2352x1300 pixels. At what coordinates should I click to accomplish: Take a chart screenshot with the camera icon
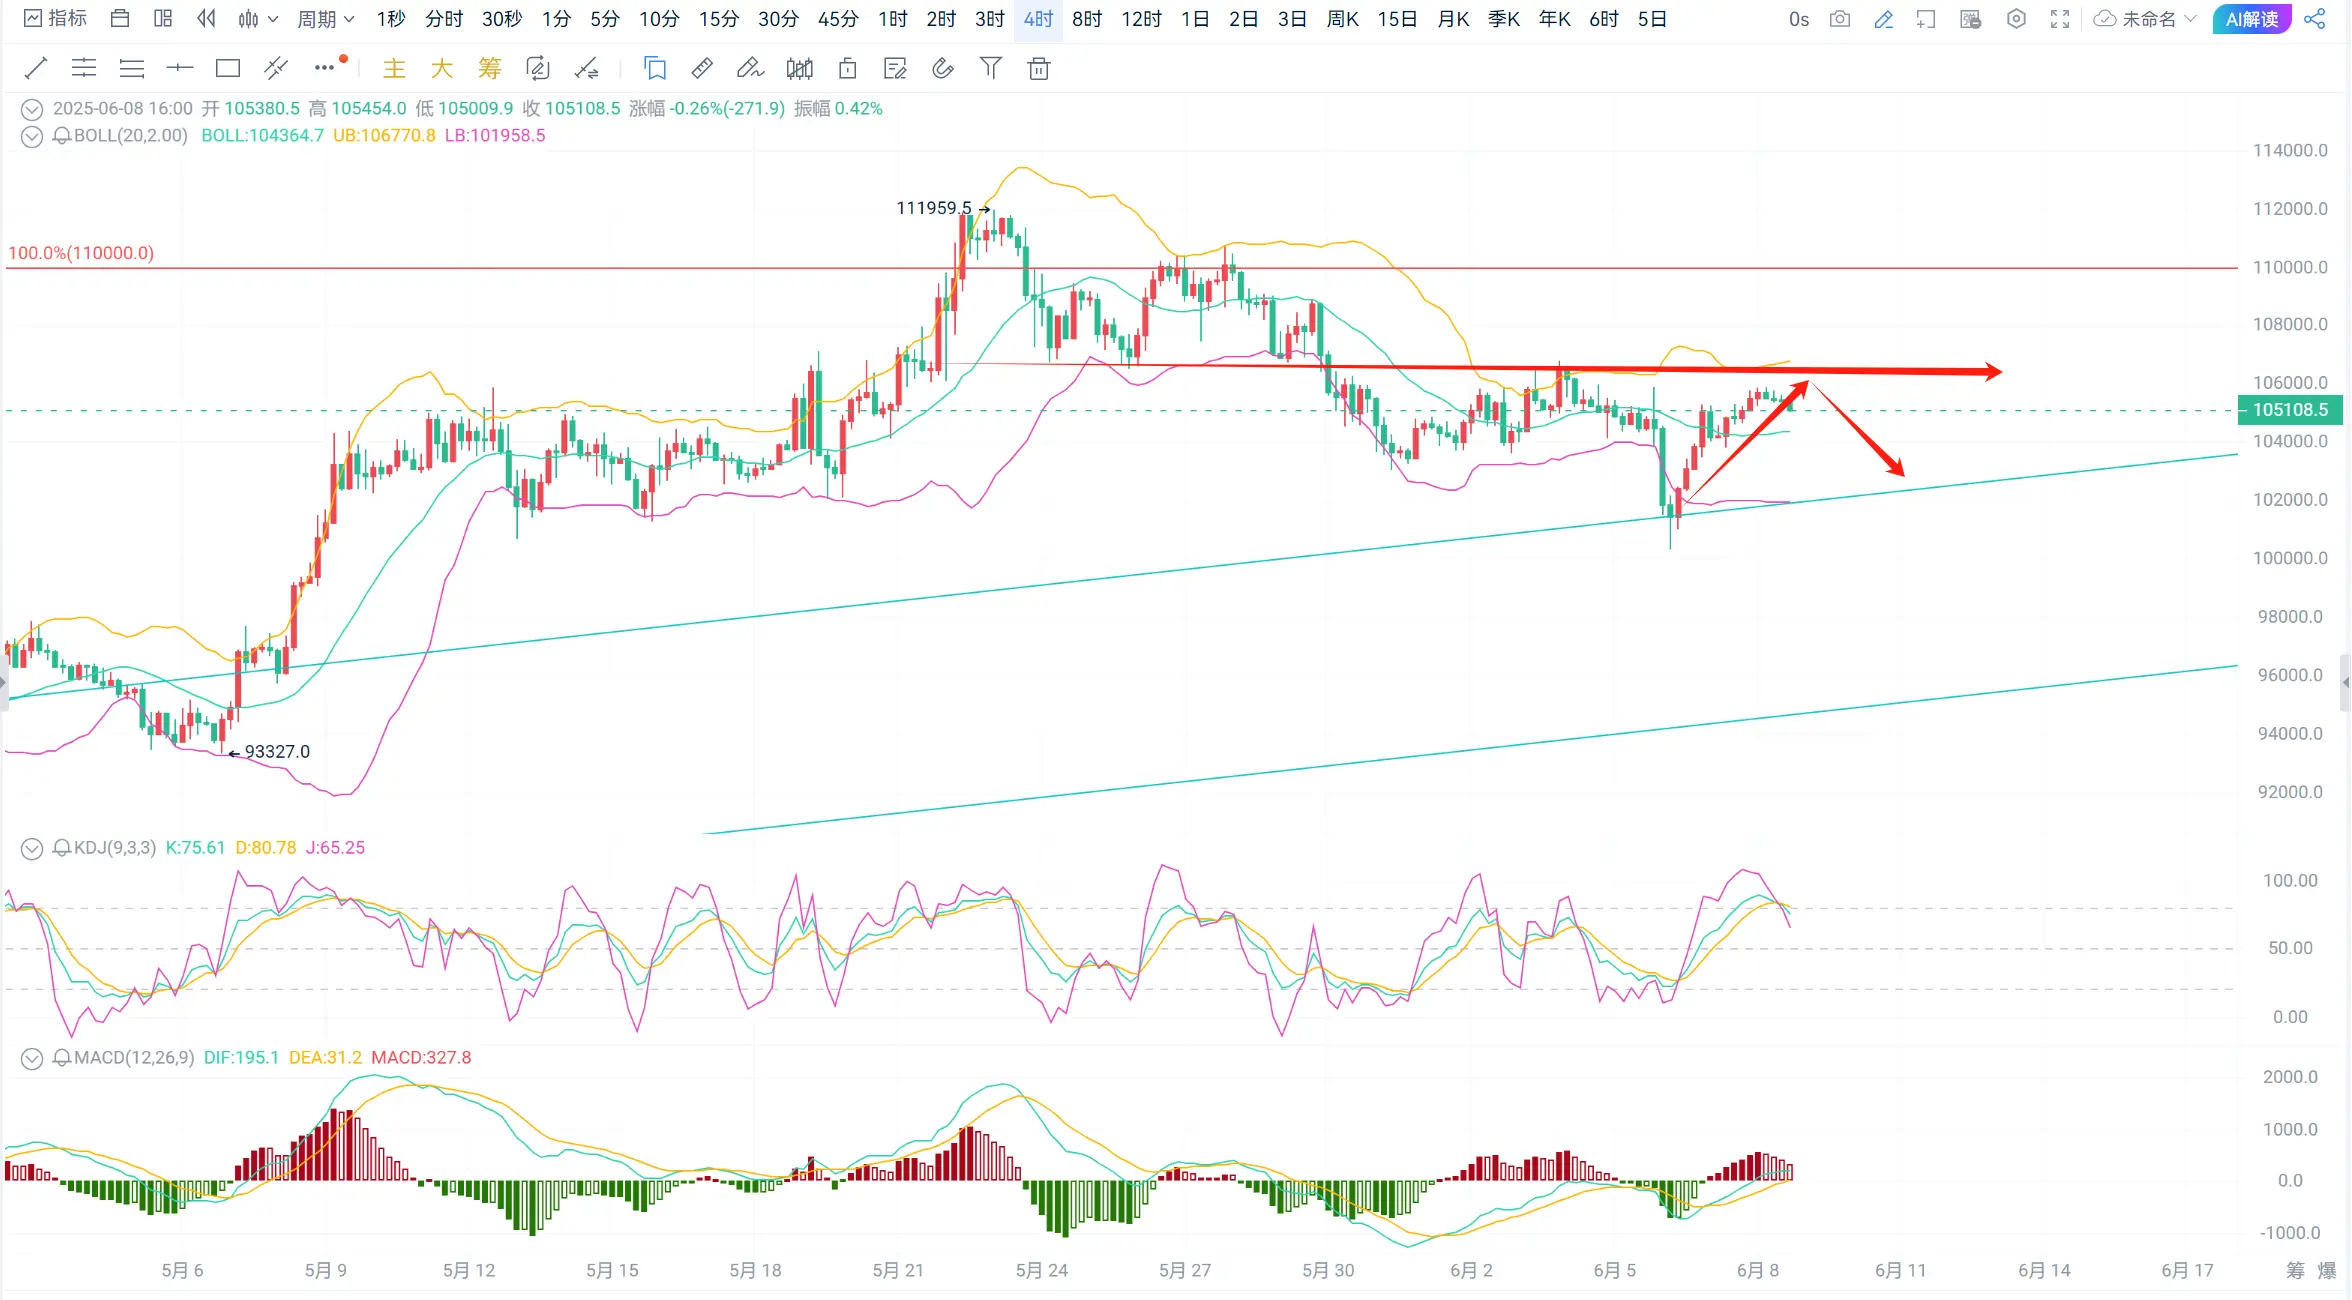pyautogui.click(x=1839, y=19)
